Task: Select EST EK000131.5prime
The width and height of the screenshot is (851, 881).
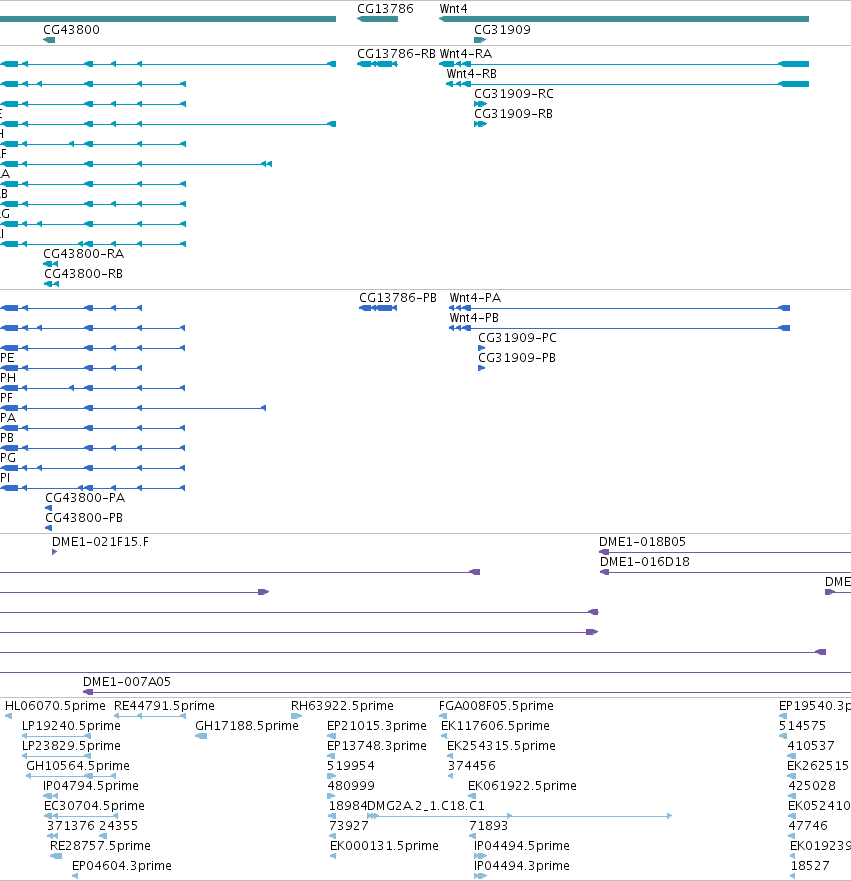Action: 384,846
